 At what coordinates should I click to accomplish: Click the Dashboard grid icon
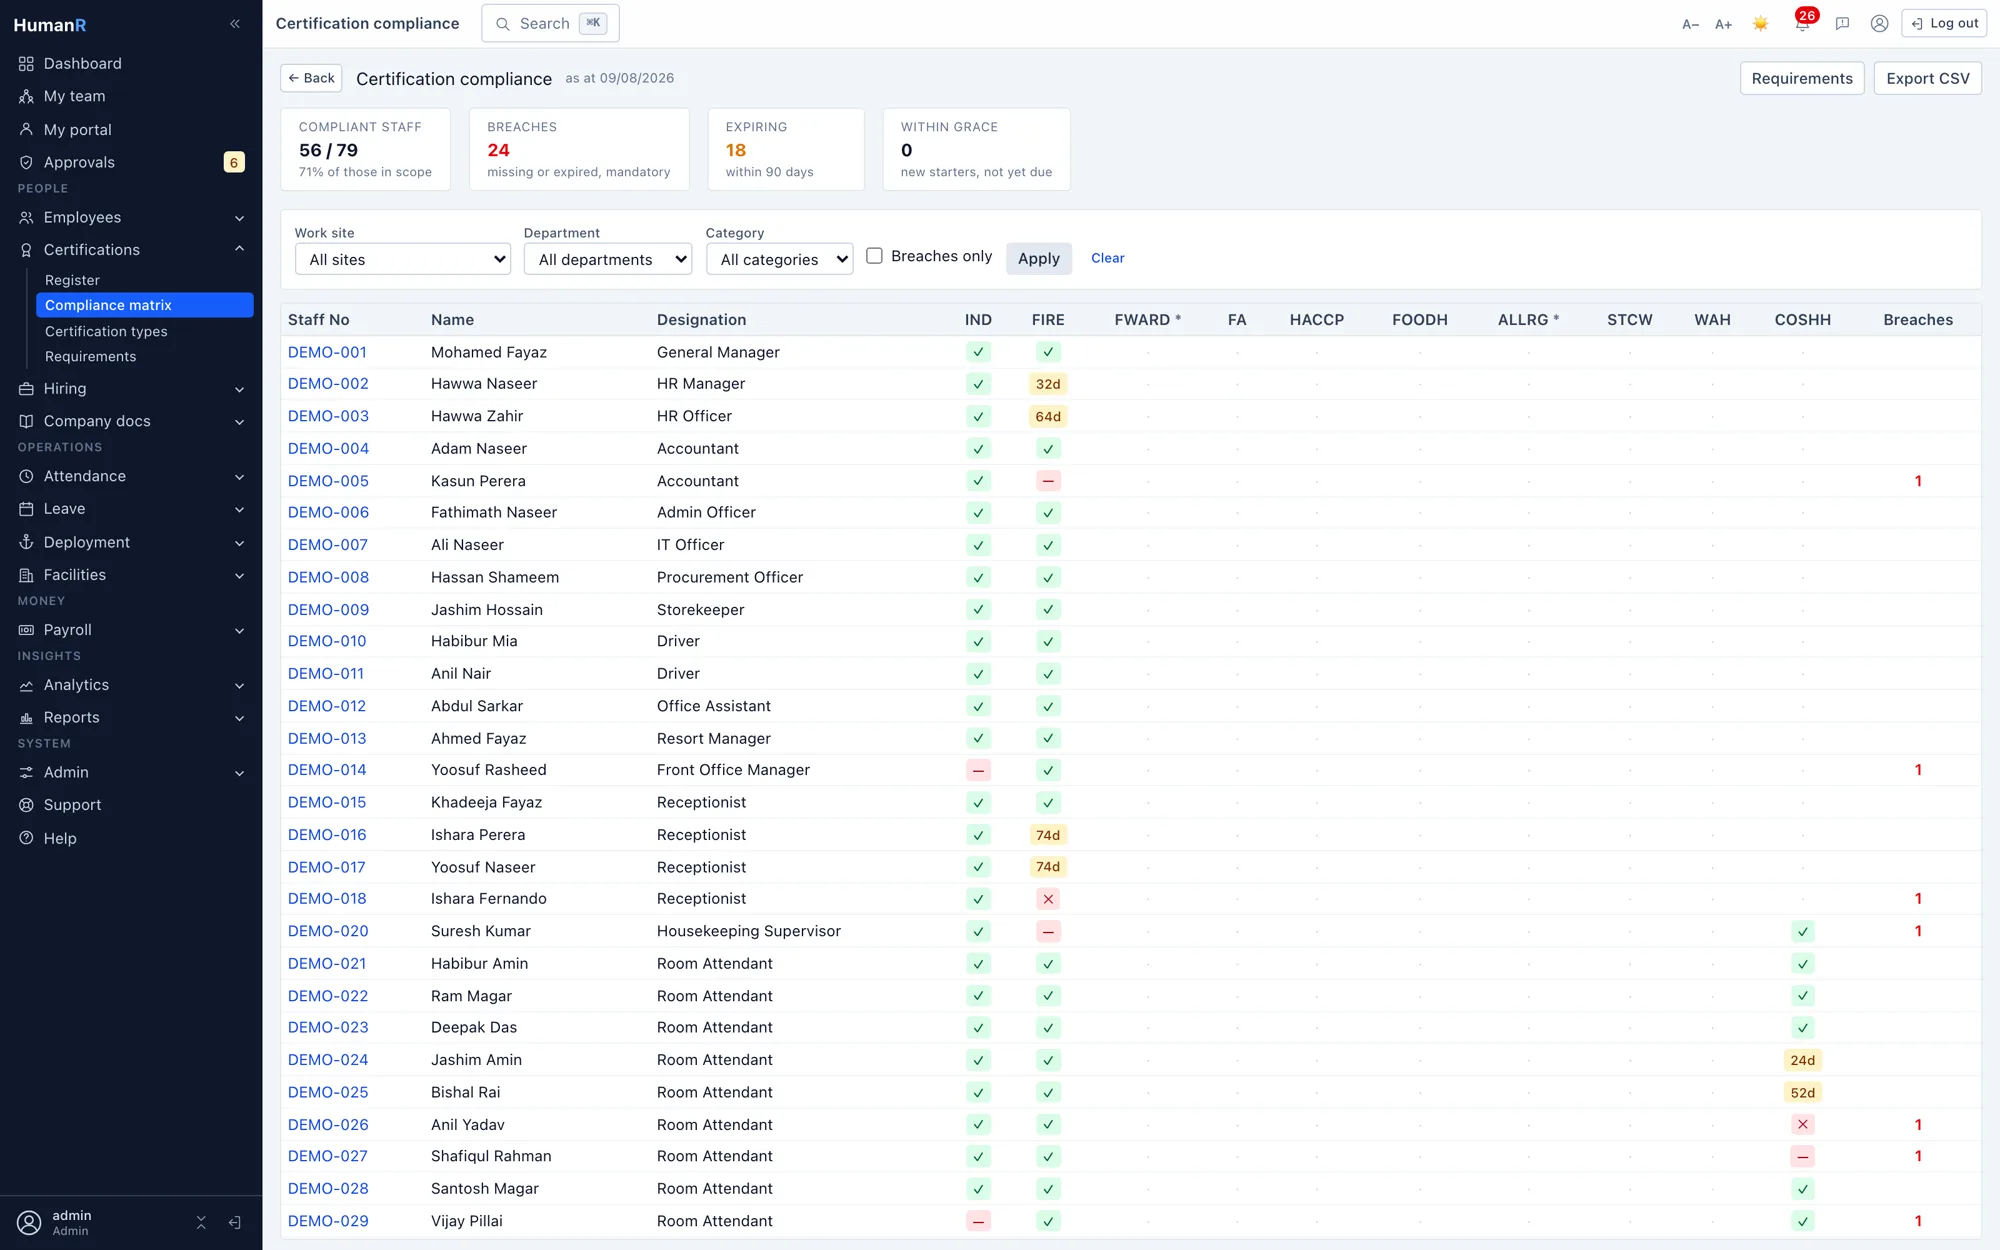point(26,63)
